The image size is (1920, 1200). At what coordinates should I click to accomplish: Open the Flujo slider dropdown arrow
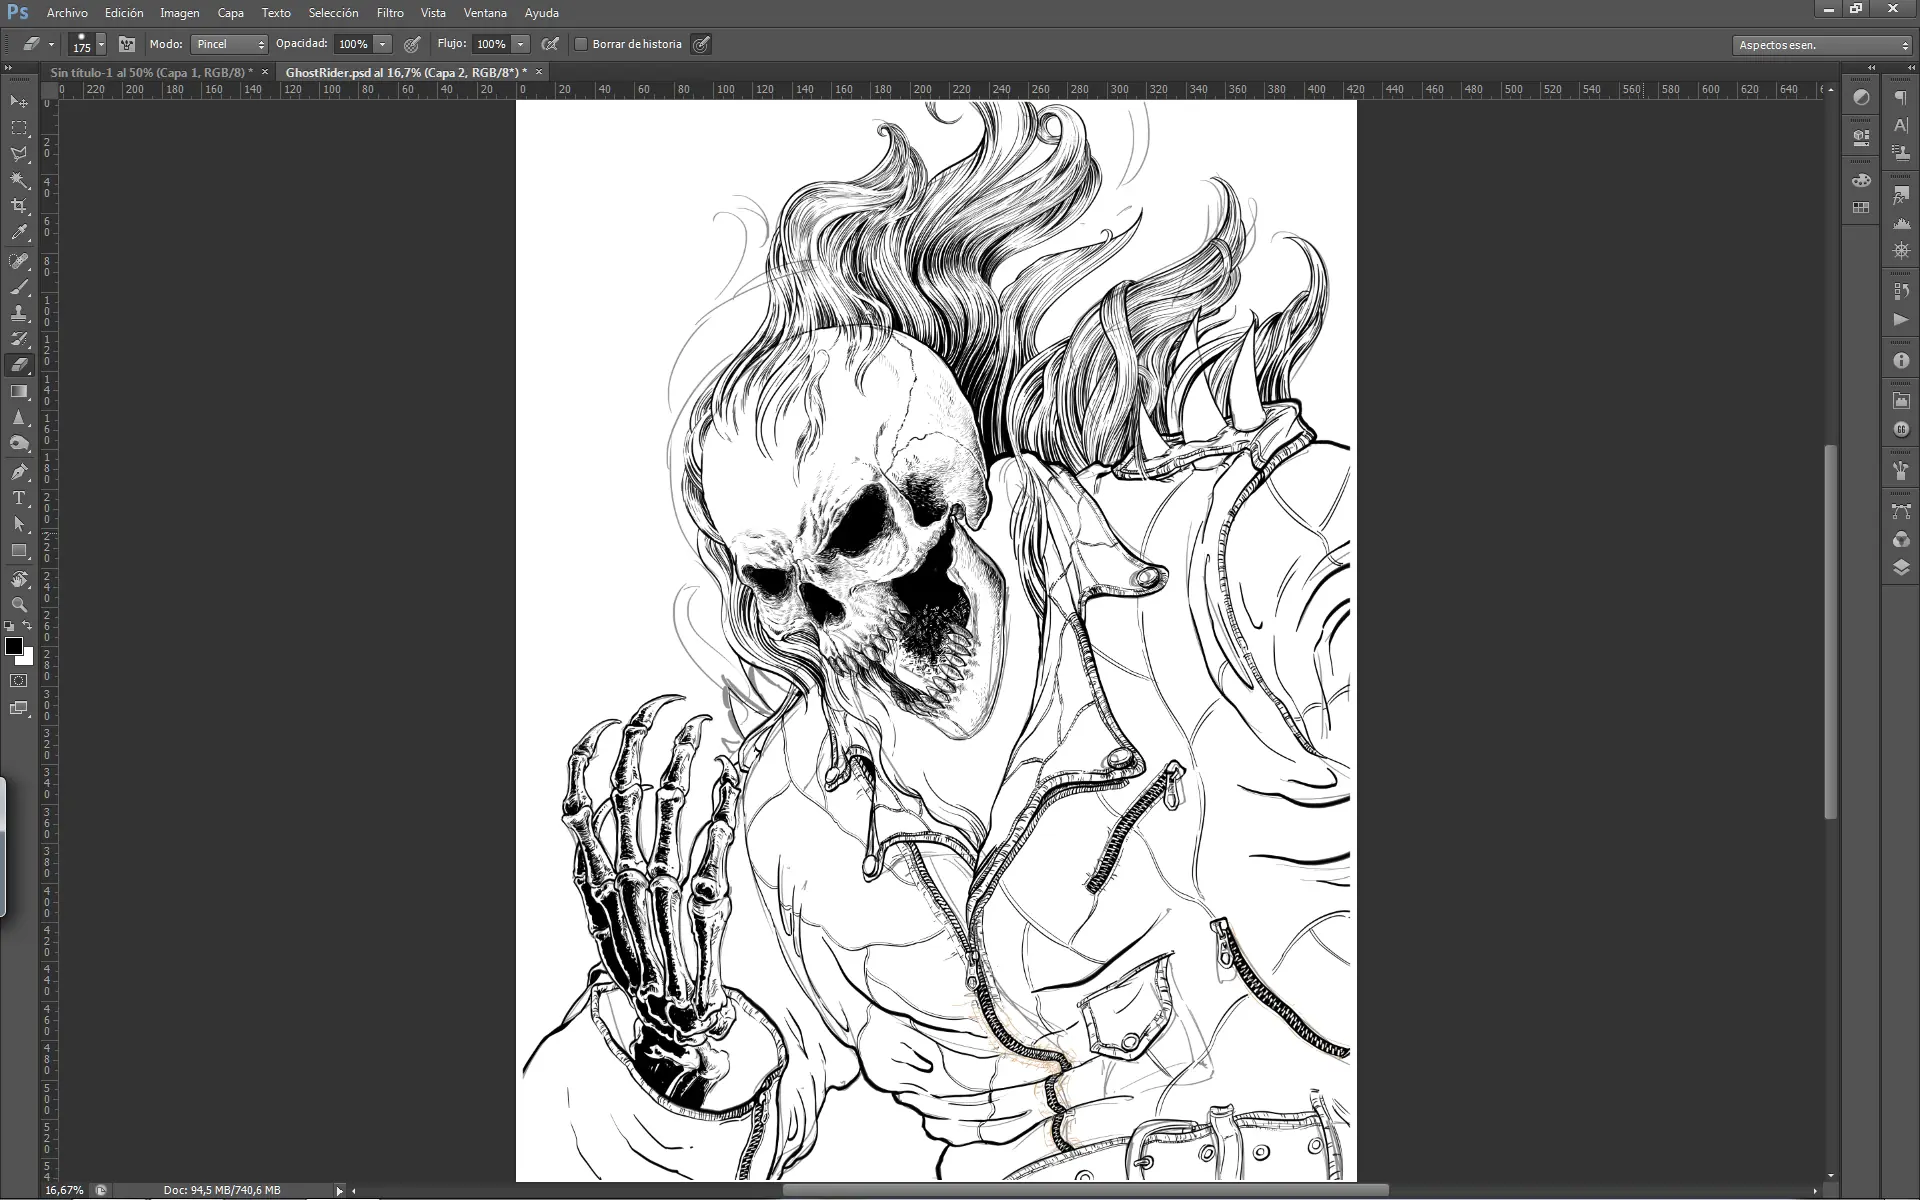point(520,44)
